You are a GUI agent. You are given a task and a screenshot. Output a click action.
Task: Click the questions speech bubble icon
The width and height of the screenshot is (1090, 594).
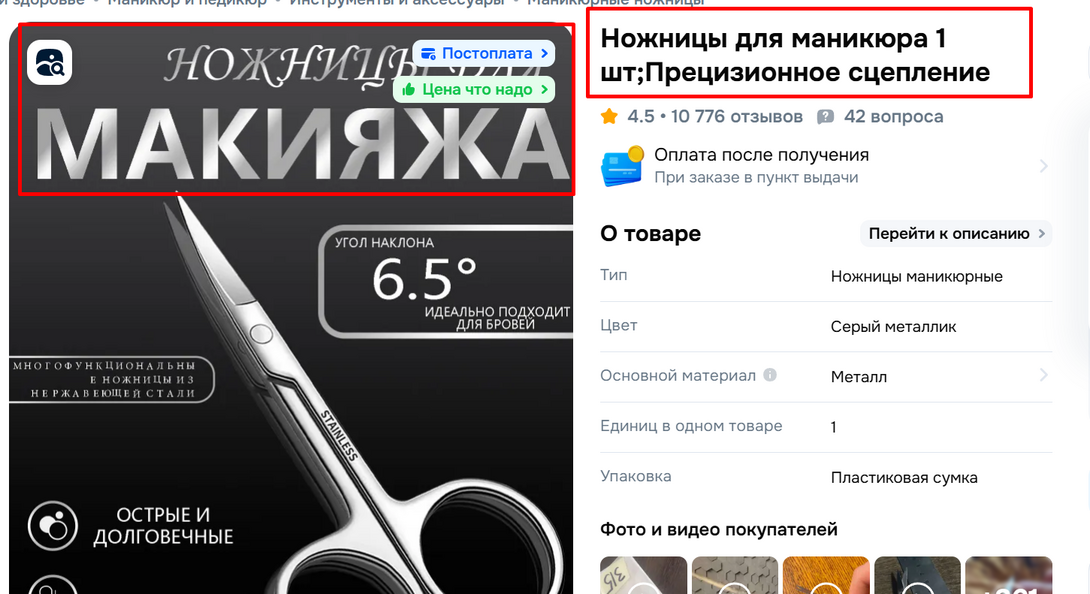point(825,117)
